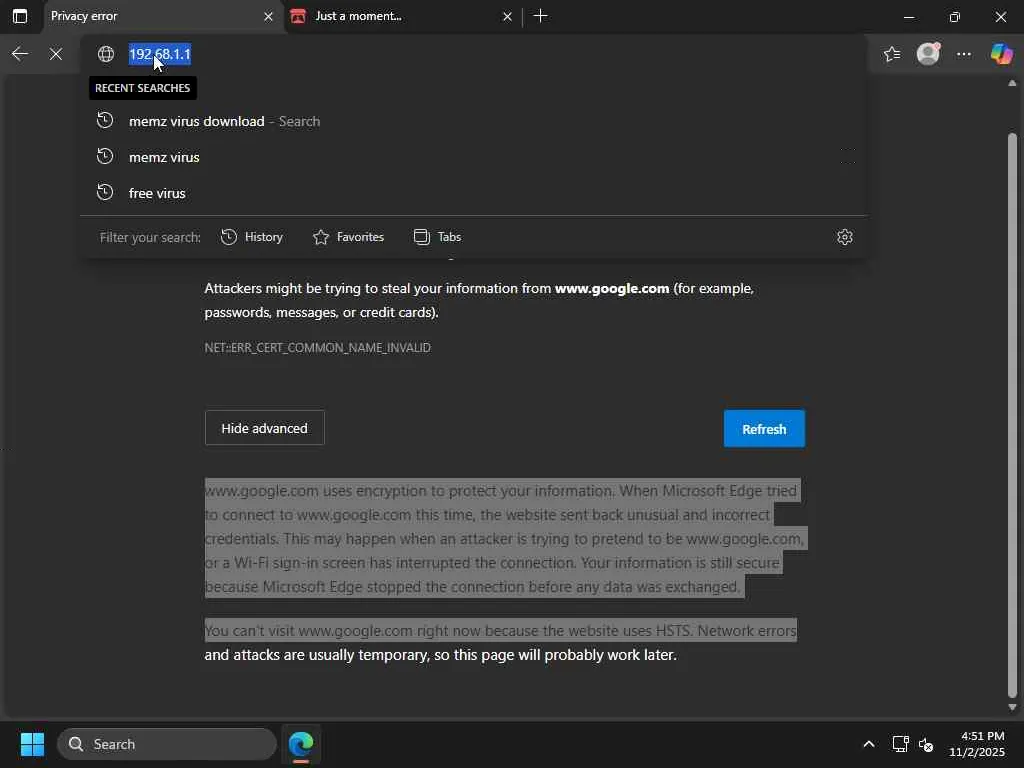Open Settings and more ellipsis menu
Viewport: 1024px width, 768px height.
[964, 54]
